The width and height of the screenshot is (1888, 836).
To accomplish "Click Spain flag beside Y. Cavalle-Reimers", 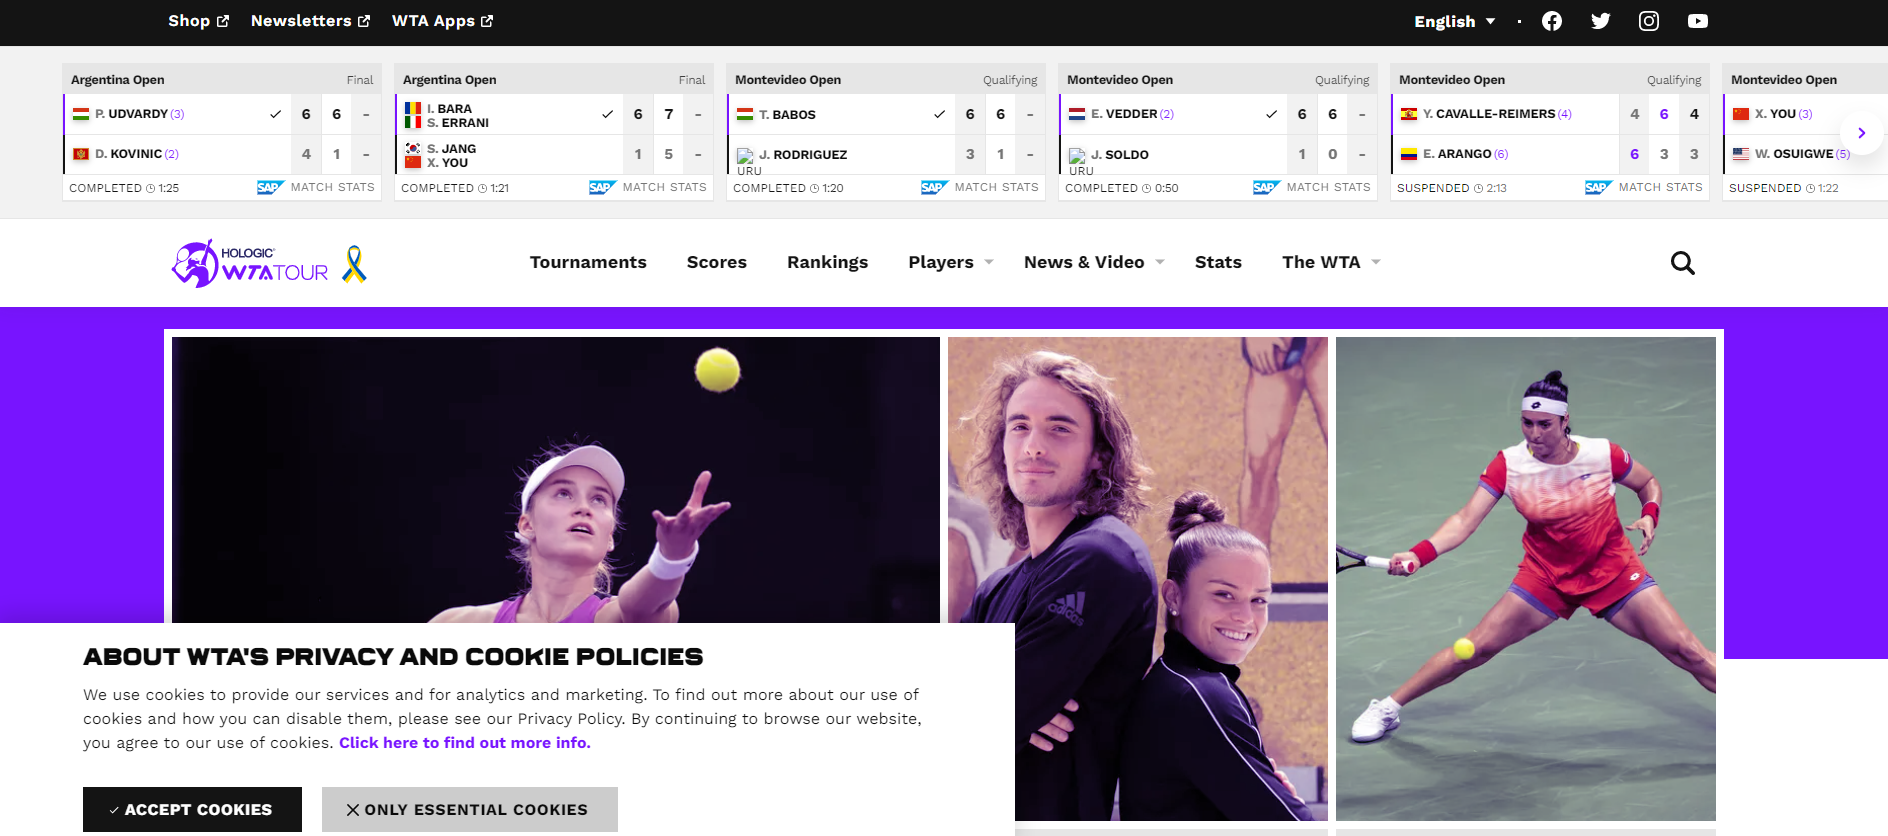I will [1409, 114].
